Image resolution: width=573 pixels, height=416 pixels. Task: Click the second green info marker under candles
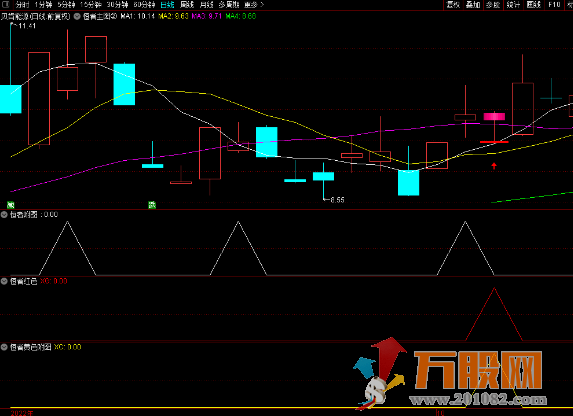point(152,205)
